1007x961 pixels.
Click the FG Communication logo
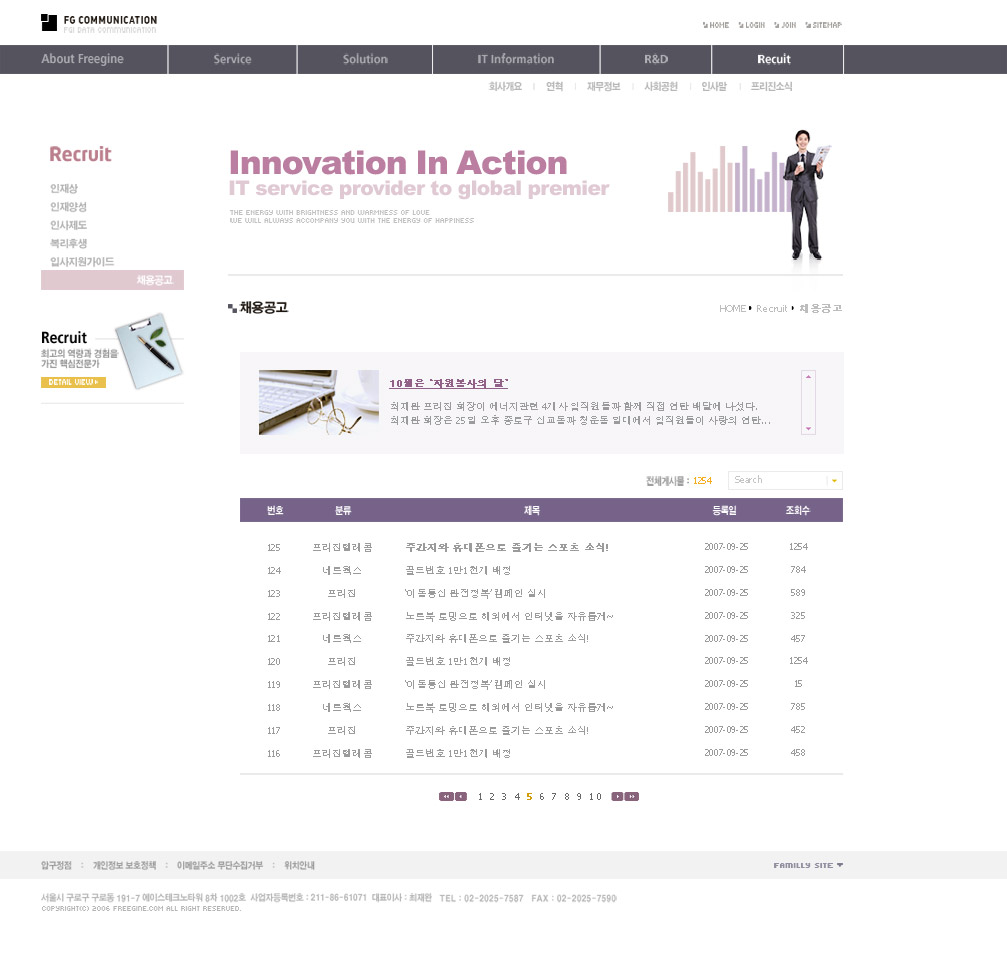tap(98, 23)
